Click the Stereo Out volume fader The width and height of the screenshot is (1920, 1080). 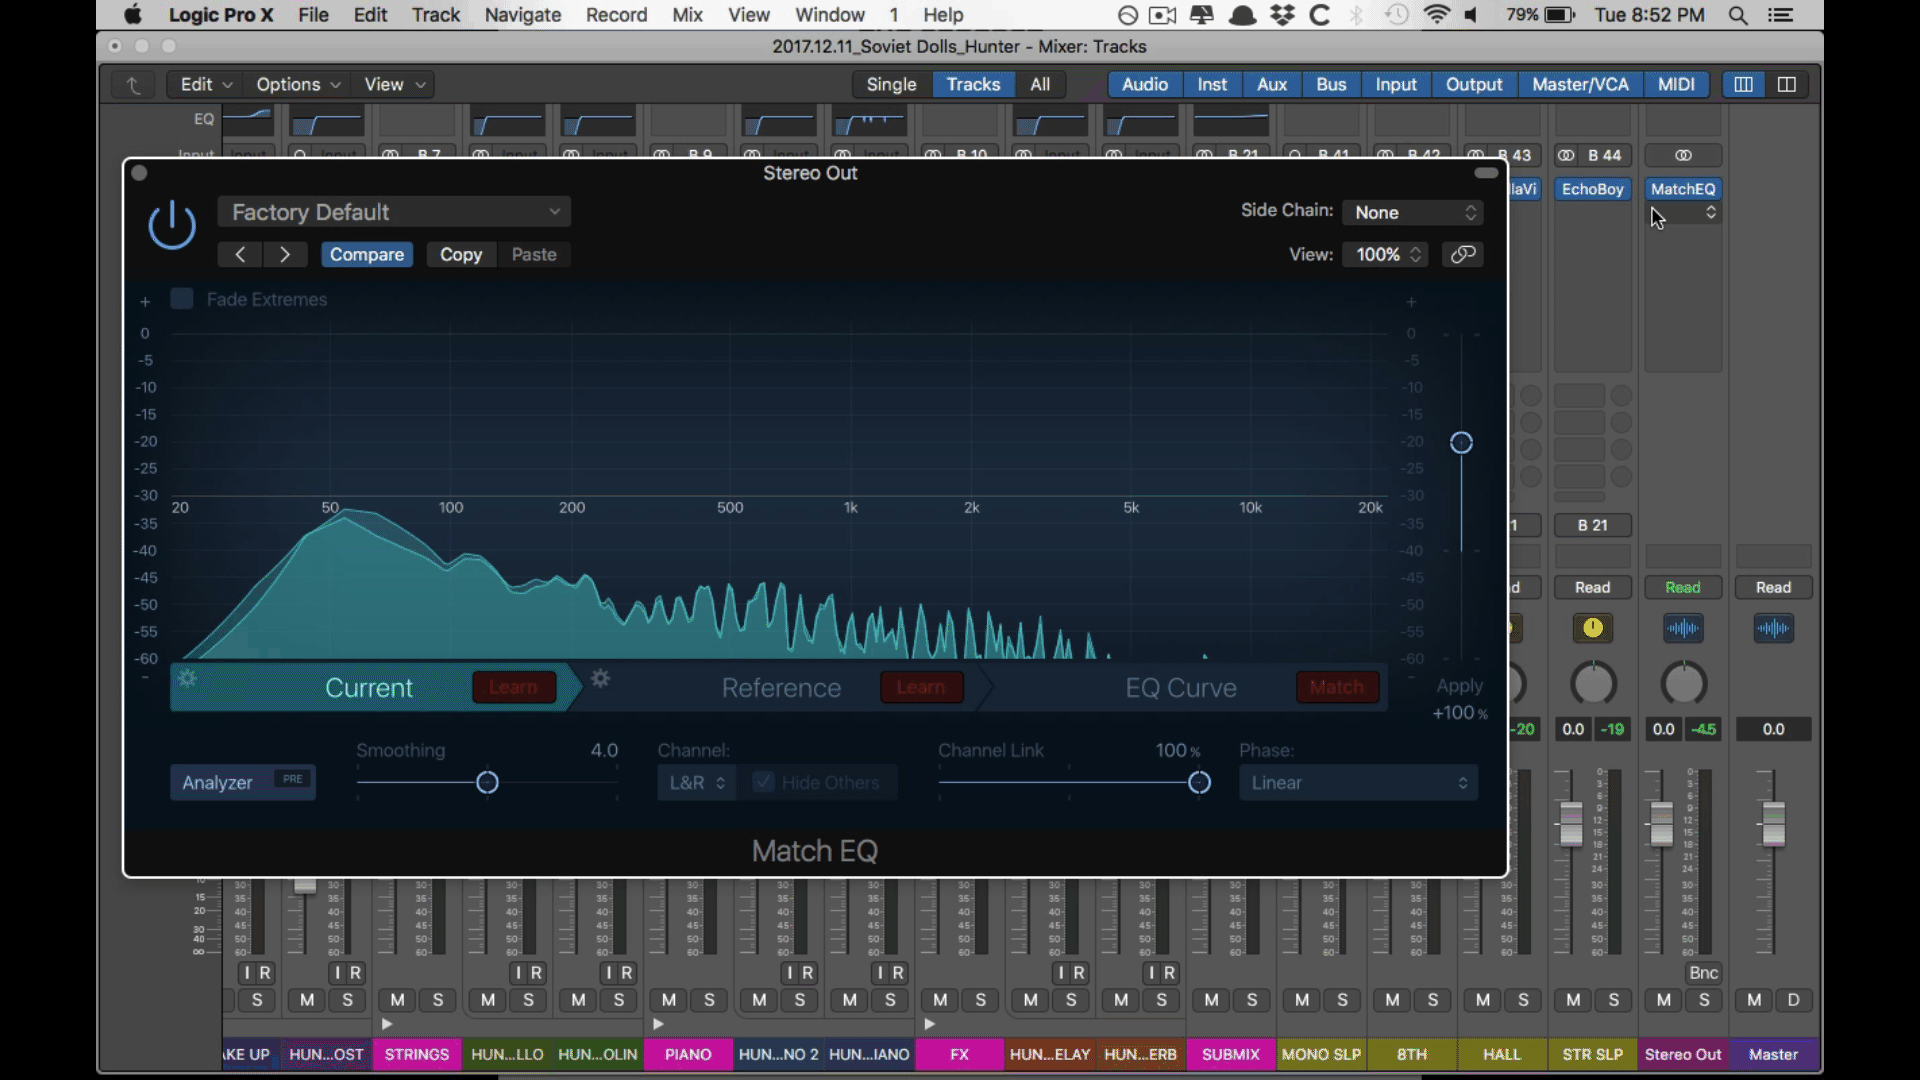(x=1661, y=823)
